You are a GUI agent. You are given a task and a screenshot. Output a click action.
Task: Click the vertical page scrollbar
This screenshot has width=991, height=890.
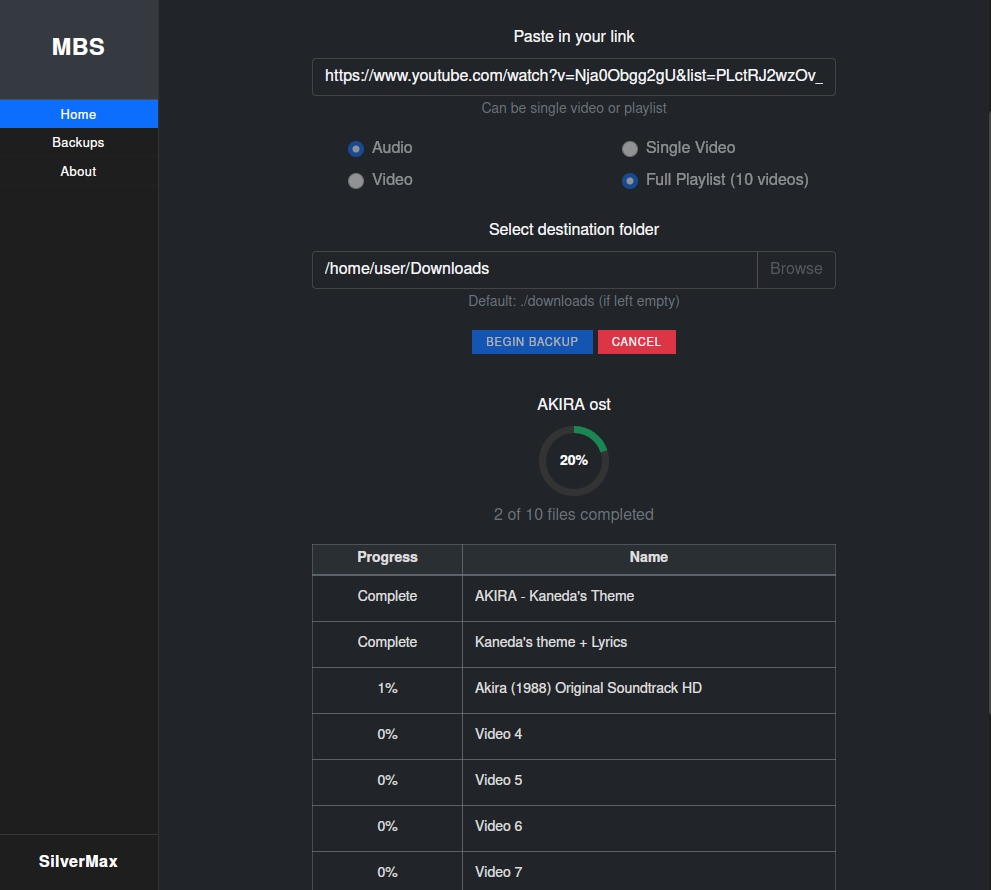coord(988,411)
